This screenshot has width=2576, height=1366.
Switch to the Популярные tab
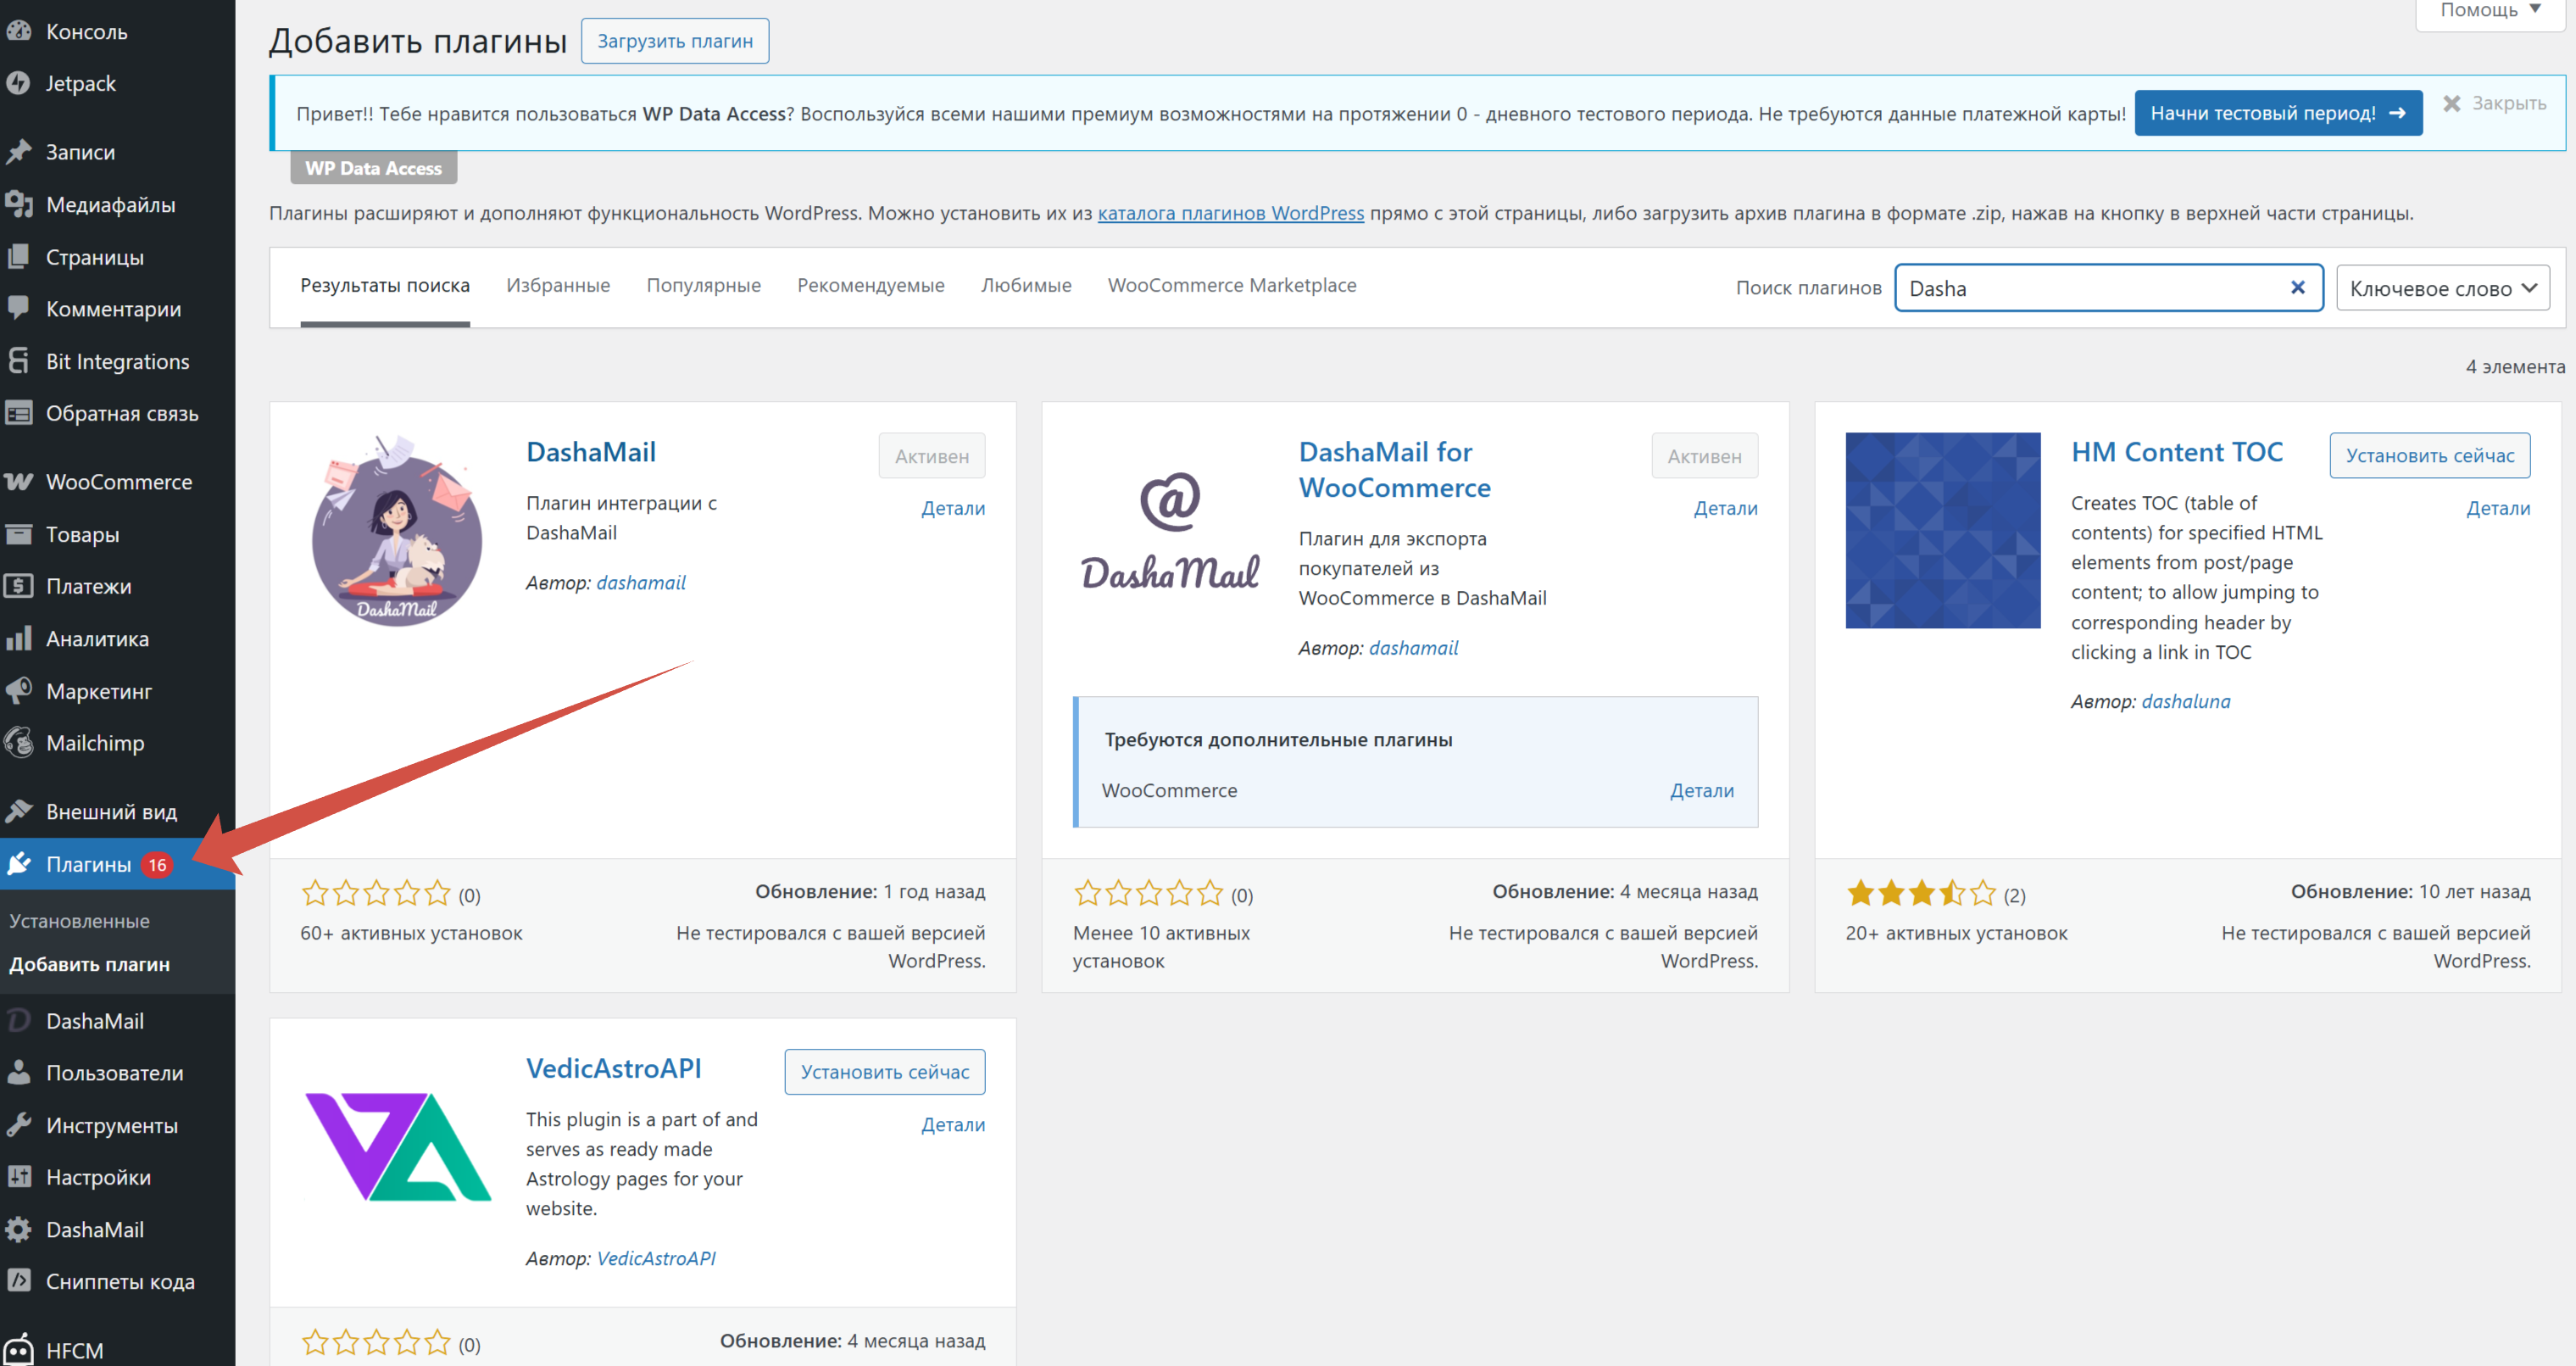703,285
